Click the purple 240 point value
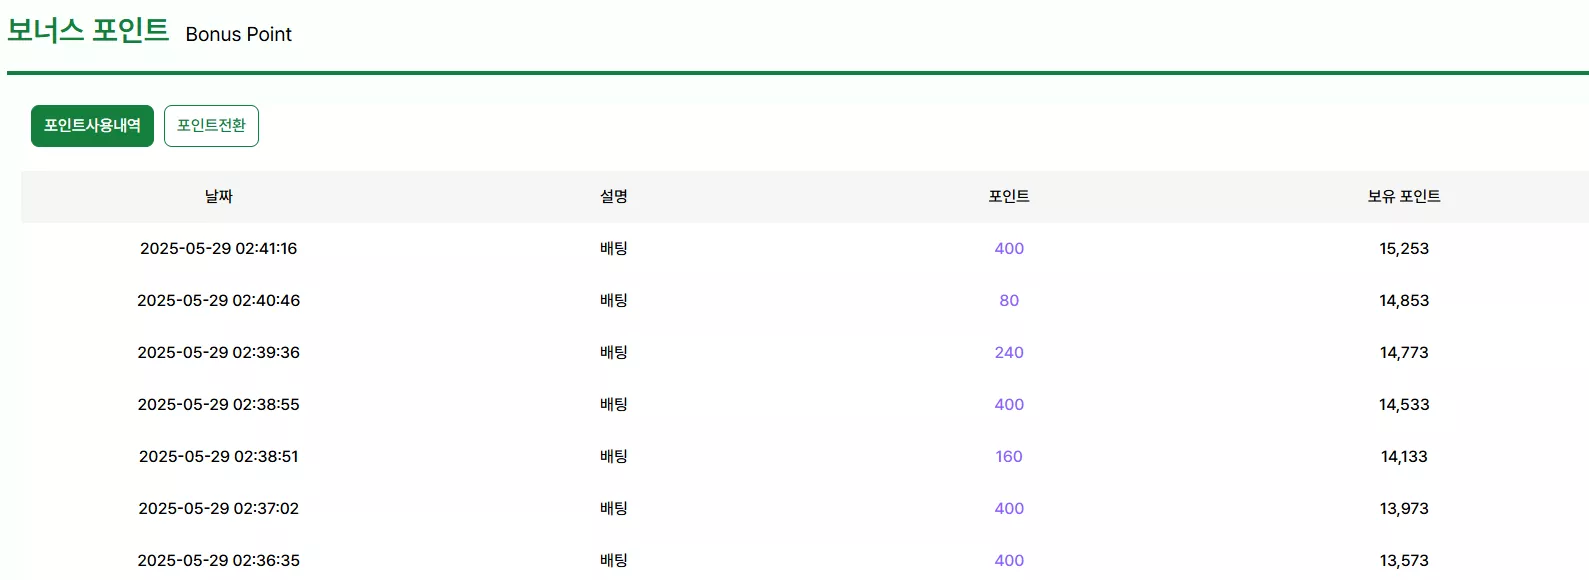 [1009, 353]
